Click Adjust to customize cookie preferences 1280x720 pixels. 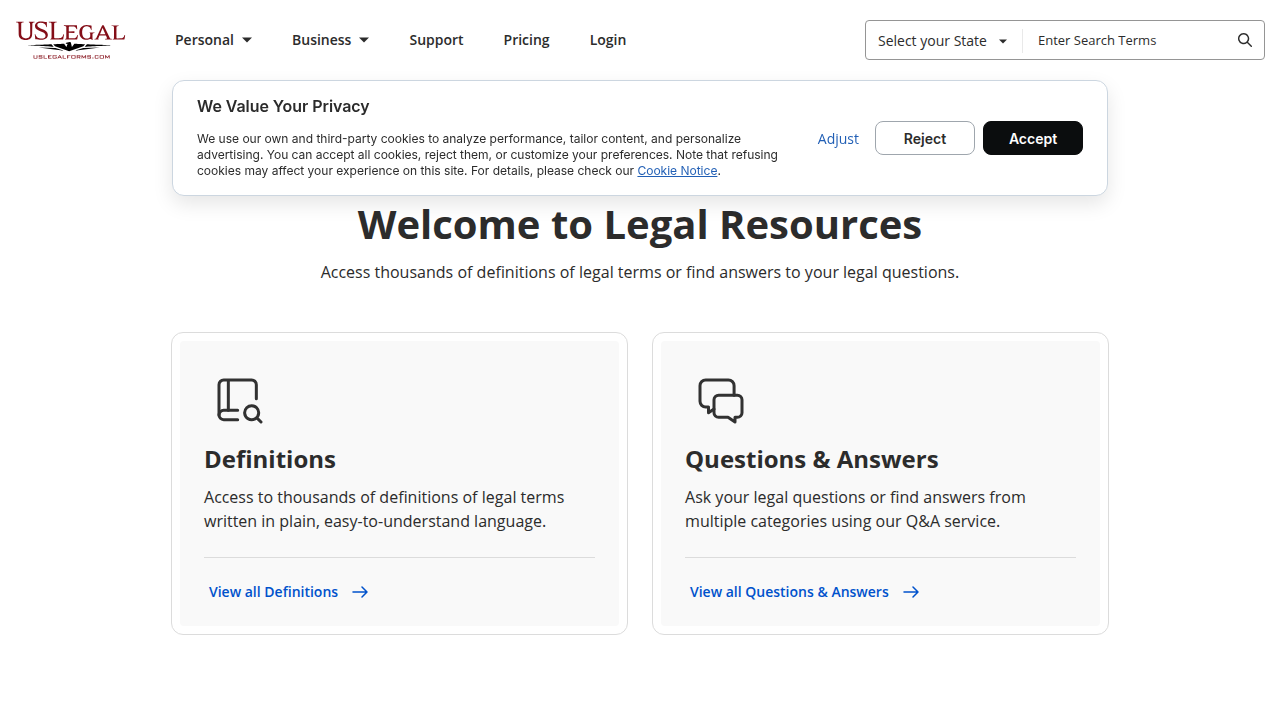point(838,139)
